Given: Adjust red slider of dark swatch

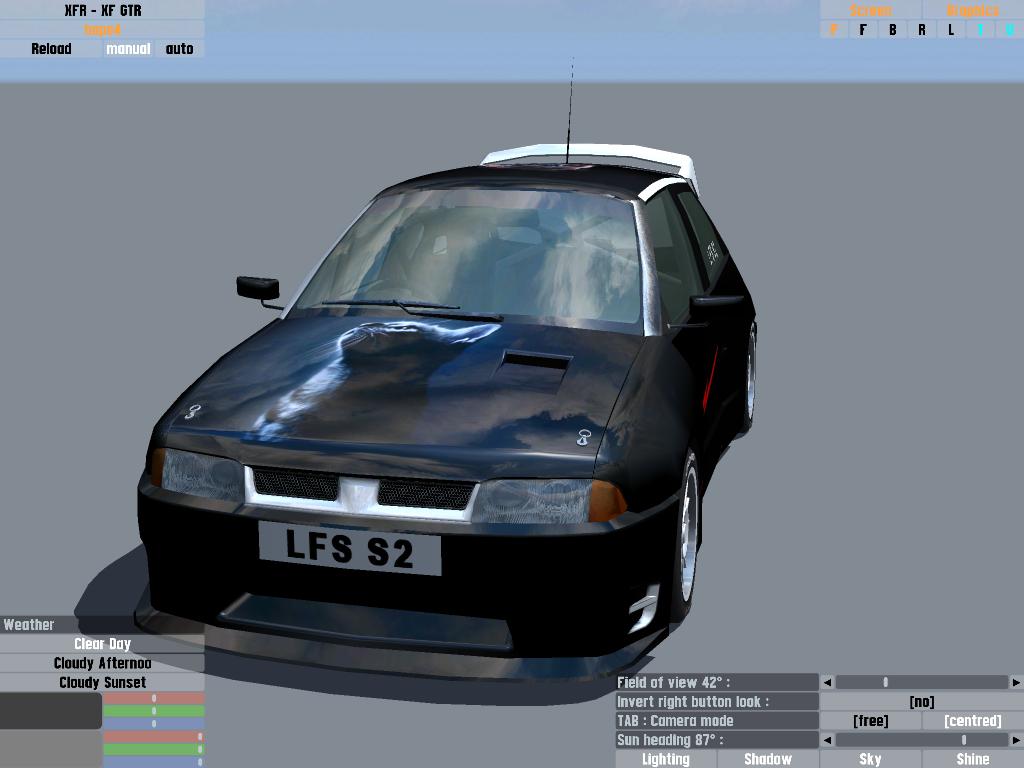Looking at the screenshot, I should pyautogui.click(x=154, y=698).
